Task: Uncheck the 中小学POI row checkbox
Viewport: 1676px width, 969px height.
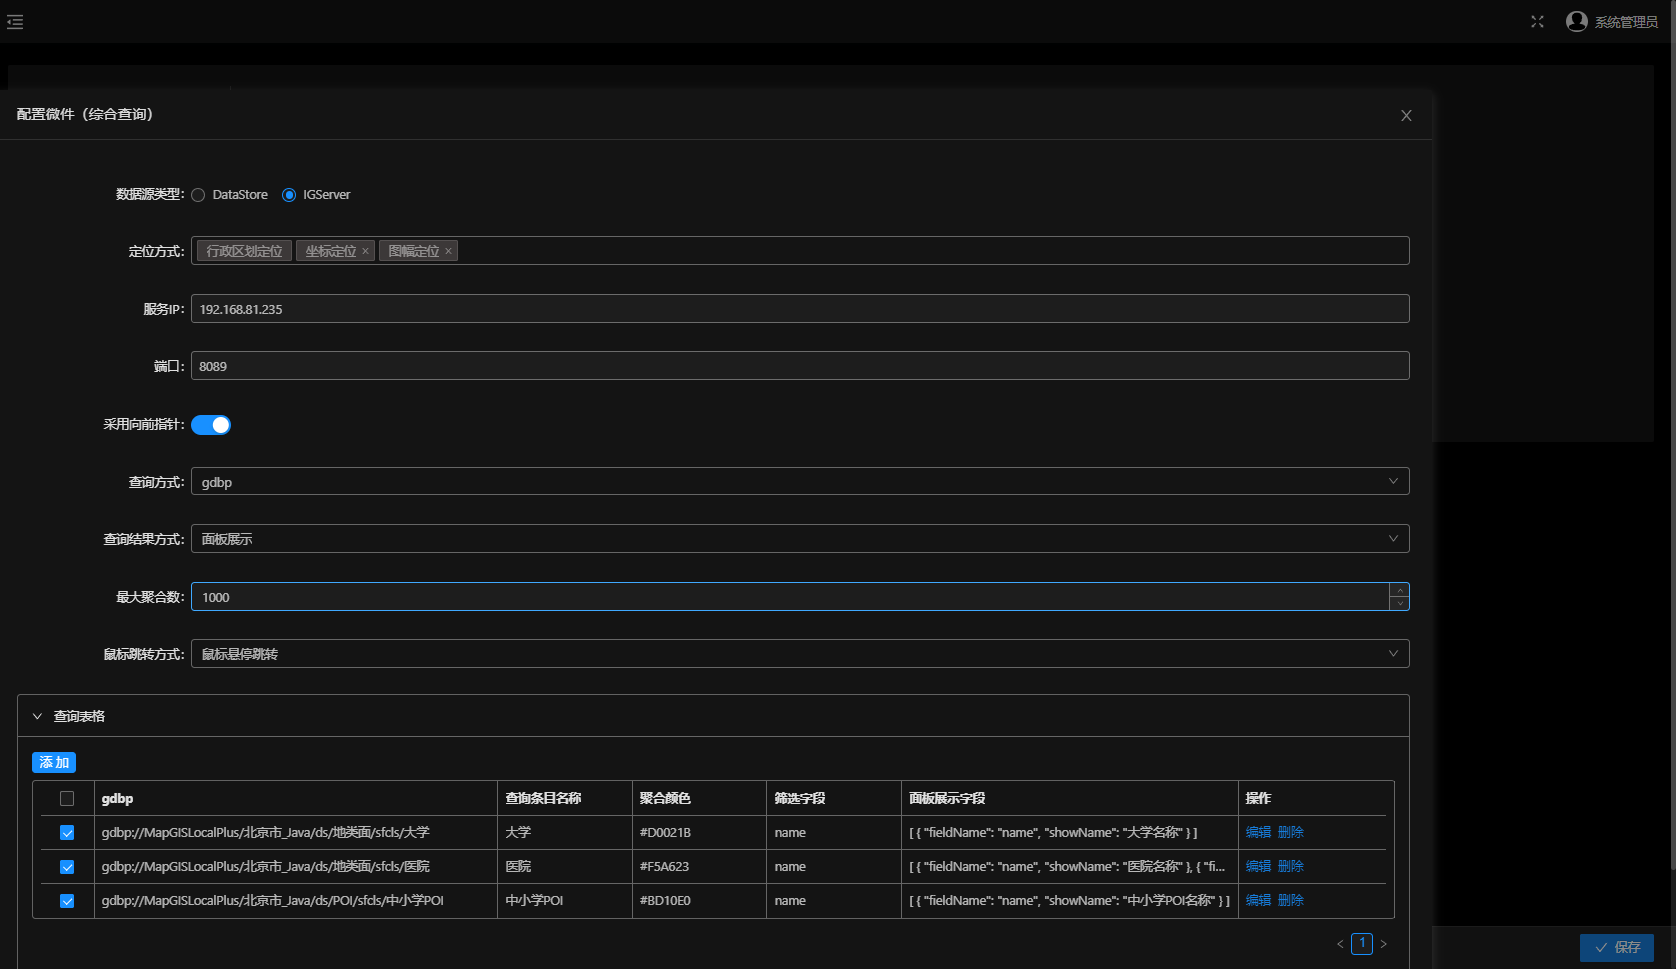Action: (x=67, y=901)
